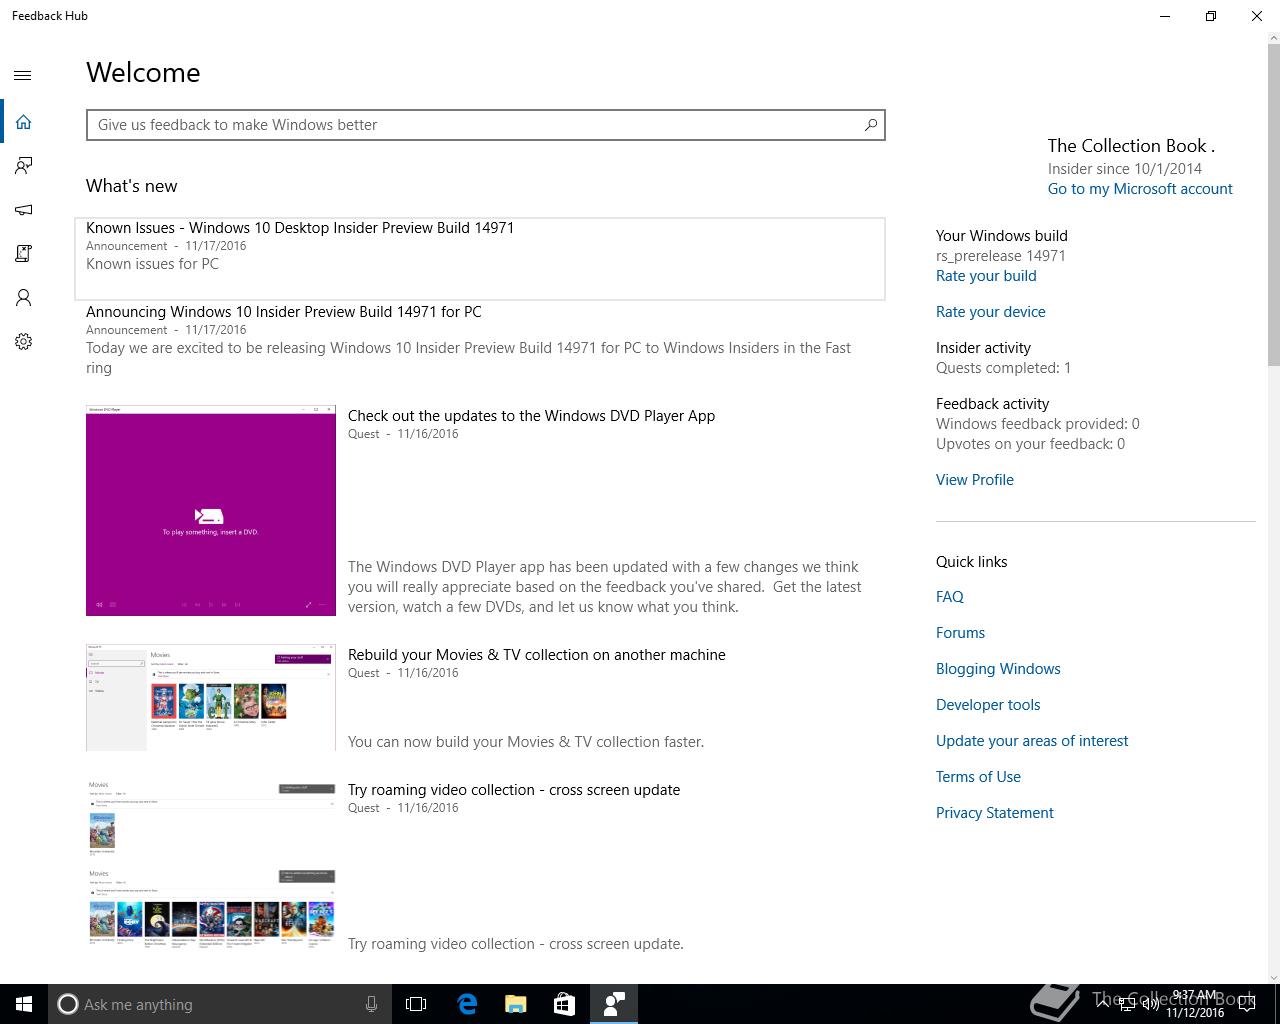
Task: Click the Movies & TV collection thumbnail
Action: coord(211,697)
